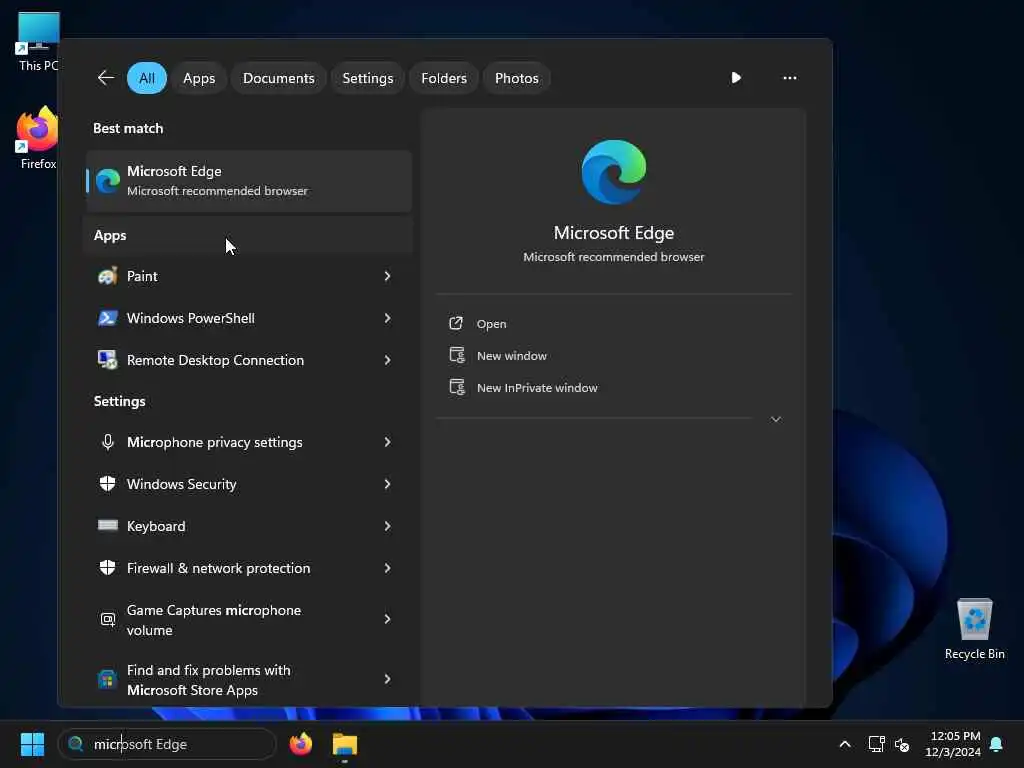Screen dimensions: 1024x768
Task: Click the microphone icon for privacy settings
Action: (x=108, y=442)
